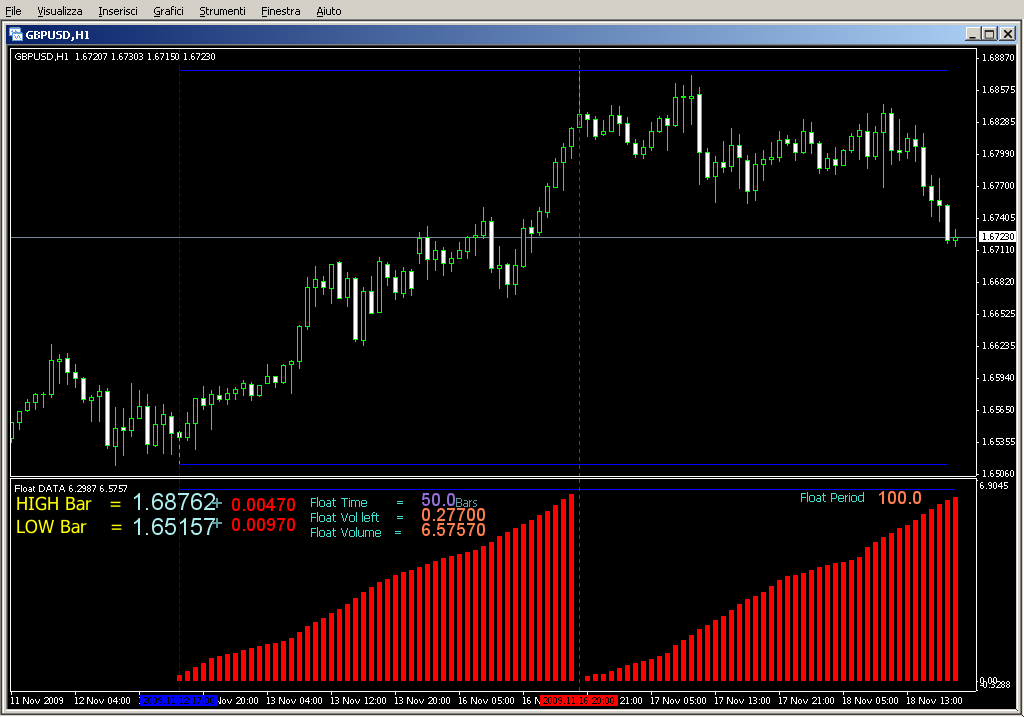Maximize the GBPUSD,H1 chart window
The image size is (1024, 717).
click(988, 34)
